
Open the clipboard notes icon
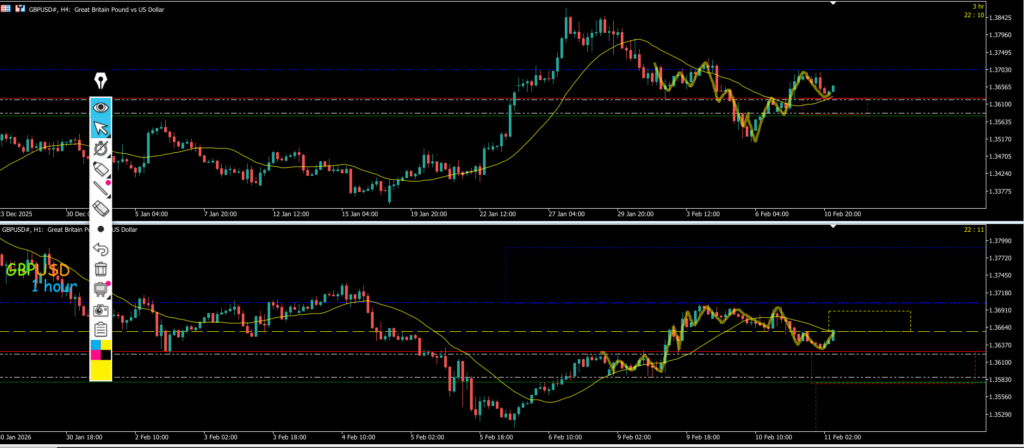(x=100, y=329)
